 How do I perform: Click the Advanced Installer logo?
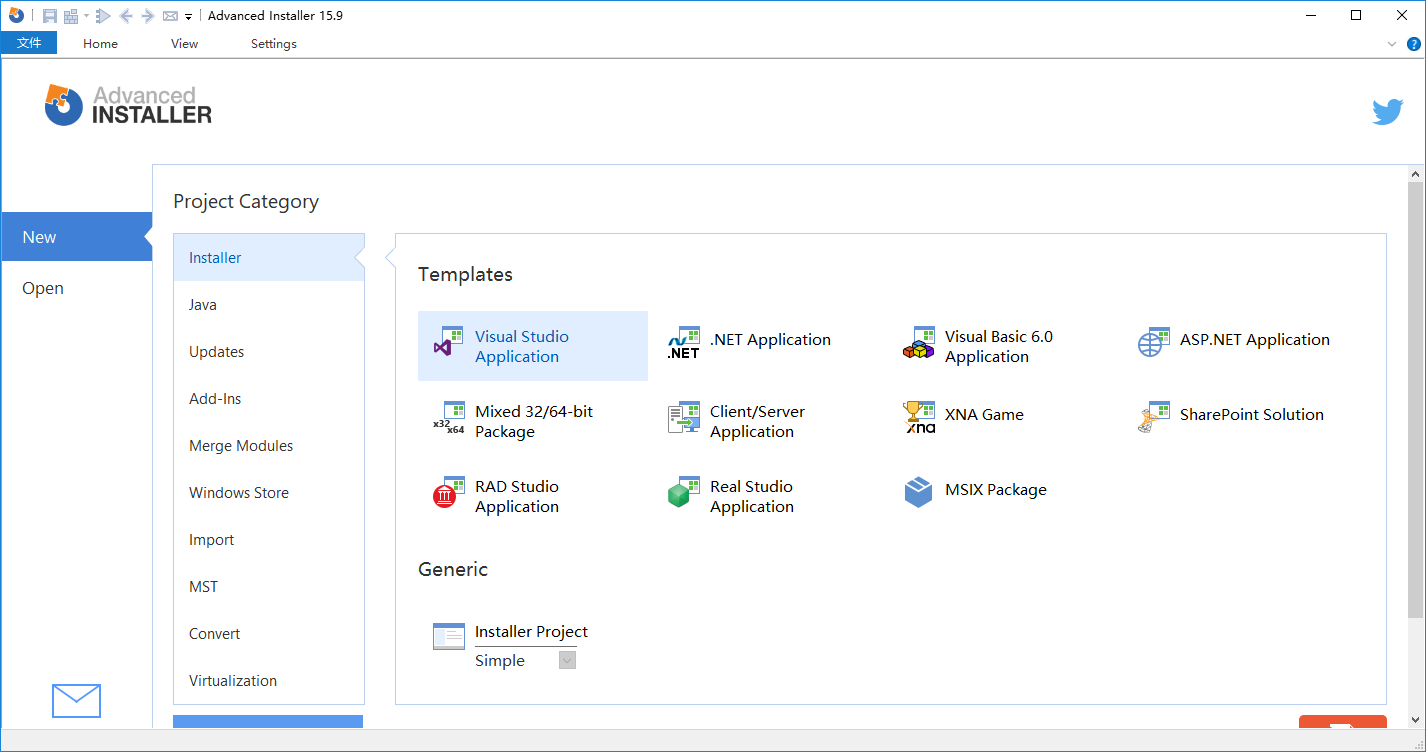[128, 105]
